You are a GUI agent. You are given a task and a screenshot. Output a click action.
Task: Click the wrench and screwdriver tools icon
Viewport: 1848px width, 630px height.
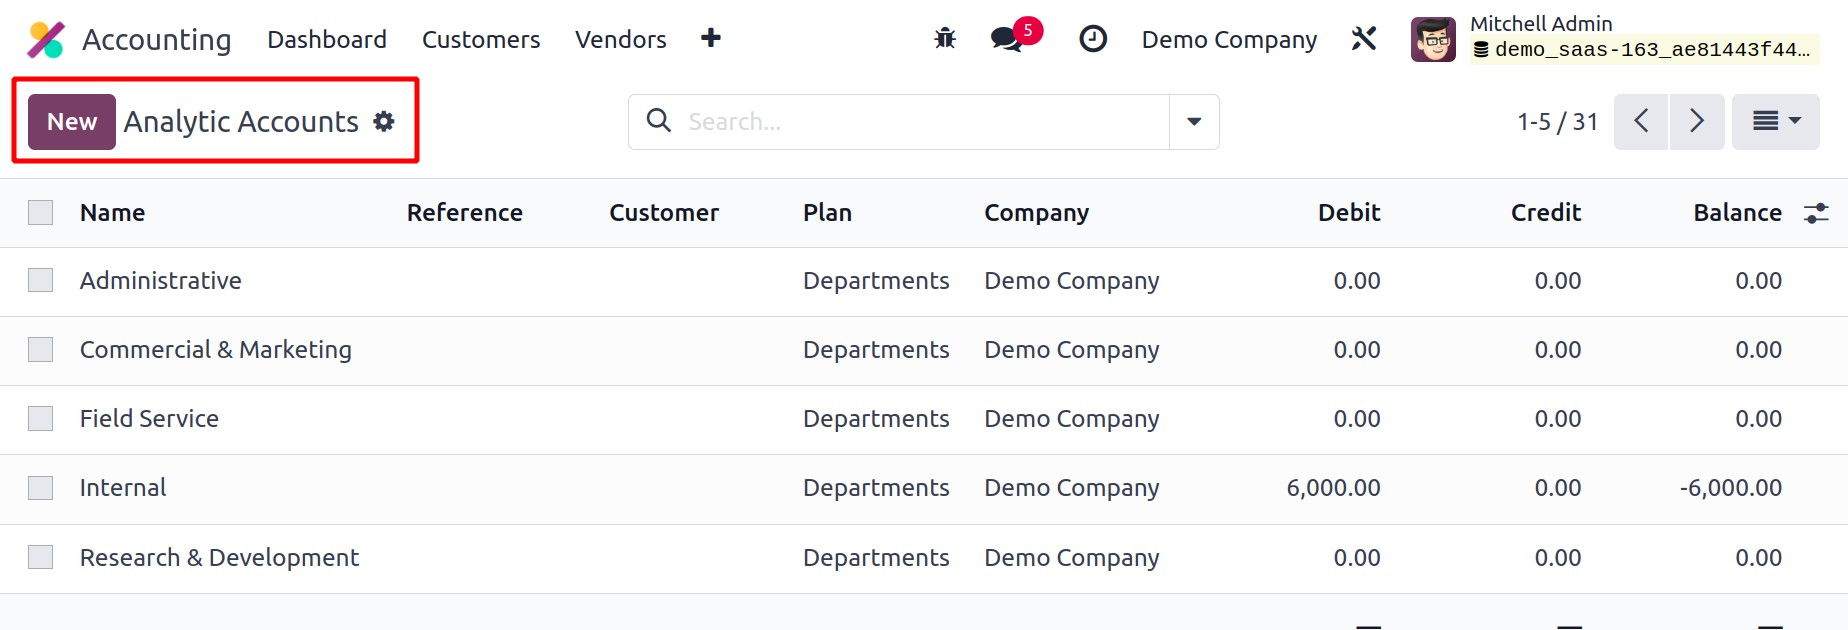[x=1364, y=39]
